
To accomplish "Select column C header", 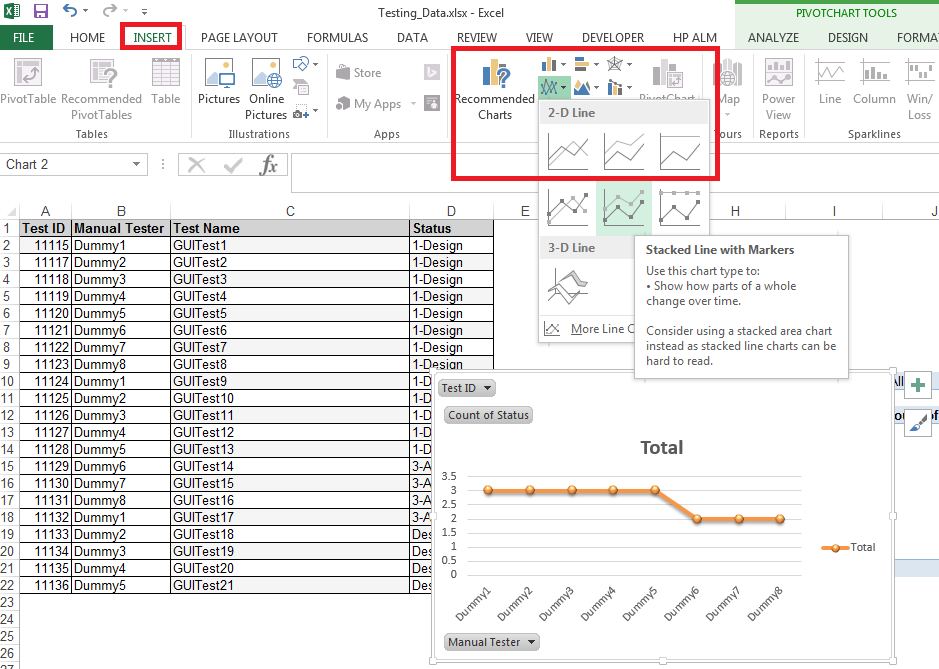I will 290,211.
